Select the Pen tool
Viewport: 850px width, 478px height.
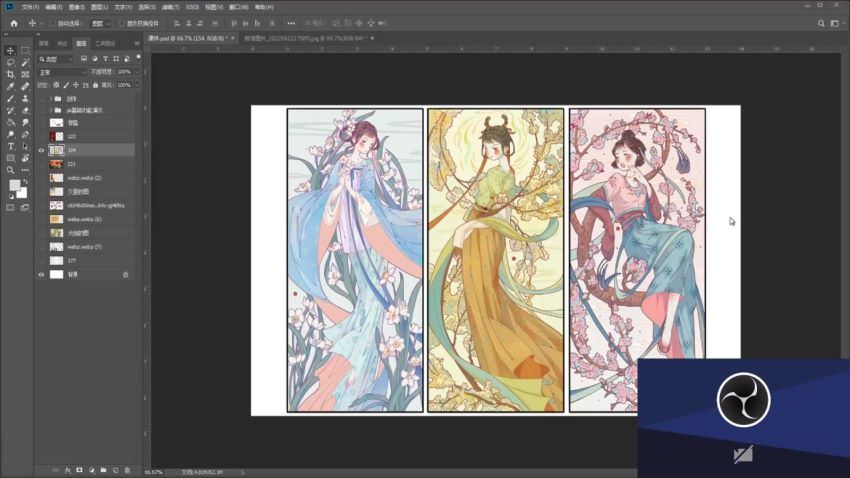pyautogui.click(x=25, y=134)
